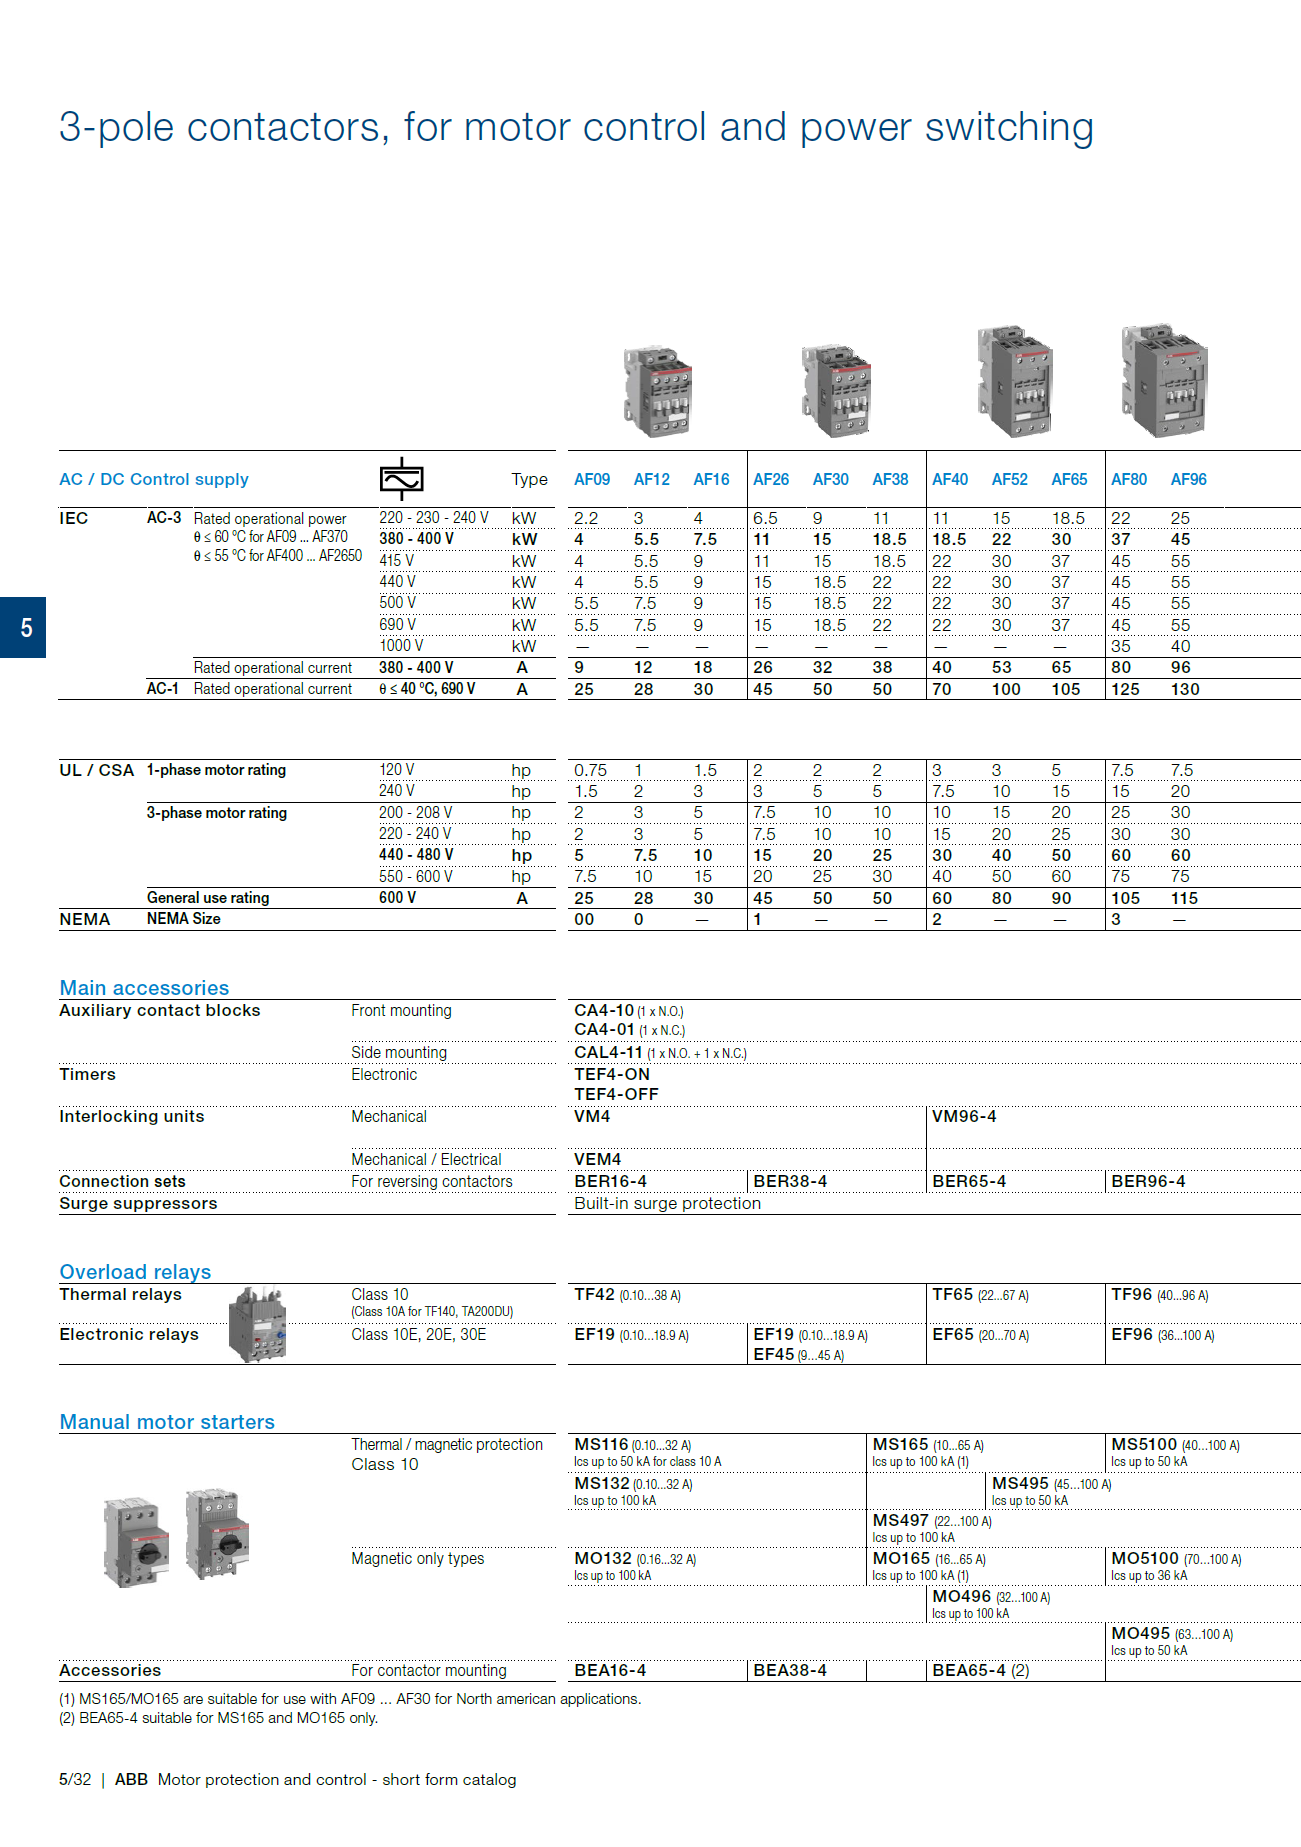Screen dimensions: 1301x1847
Task: Click the AC / DC Control supply label
Action: 154,480
